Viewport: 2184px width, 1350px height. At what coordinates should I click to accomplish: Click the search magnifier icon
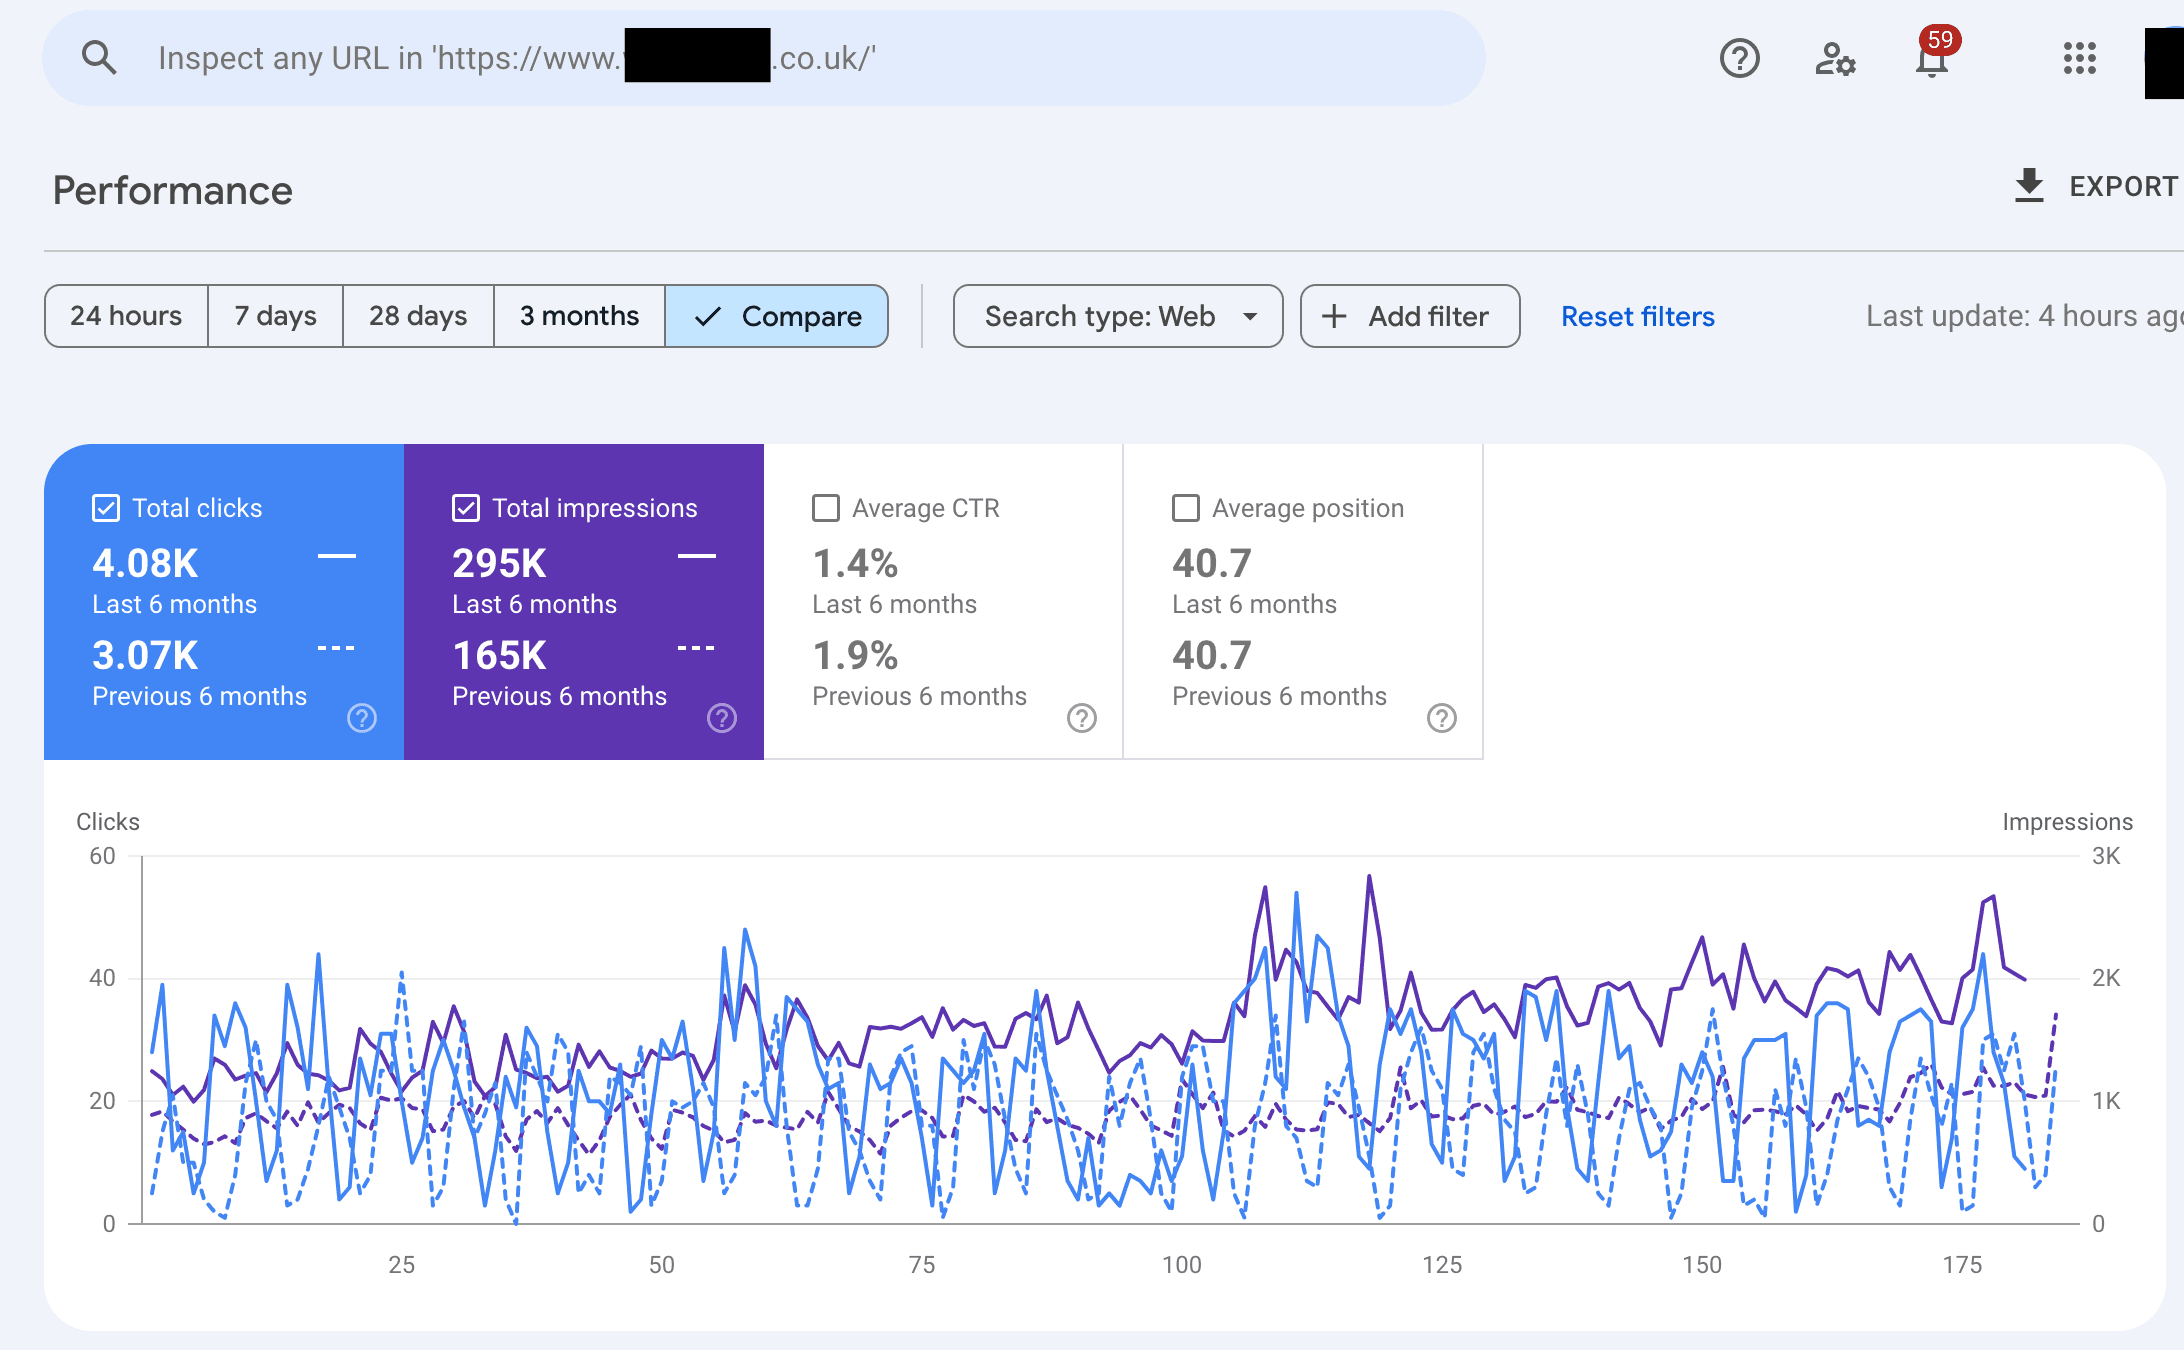98,58
